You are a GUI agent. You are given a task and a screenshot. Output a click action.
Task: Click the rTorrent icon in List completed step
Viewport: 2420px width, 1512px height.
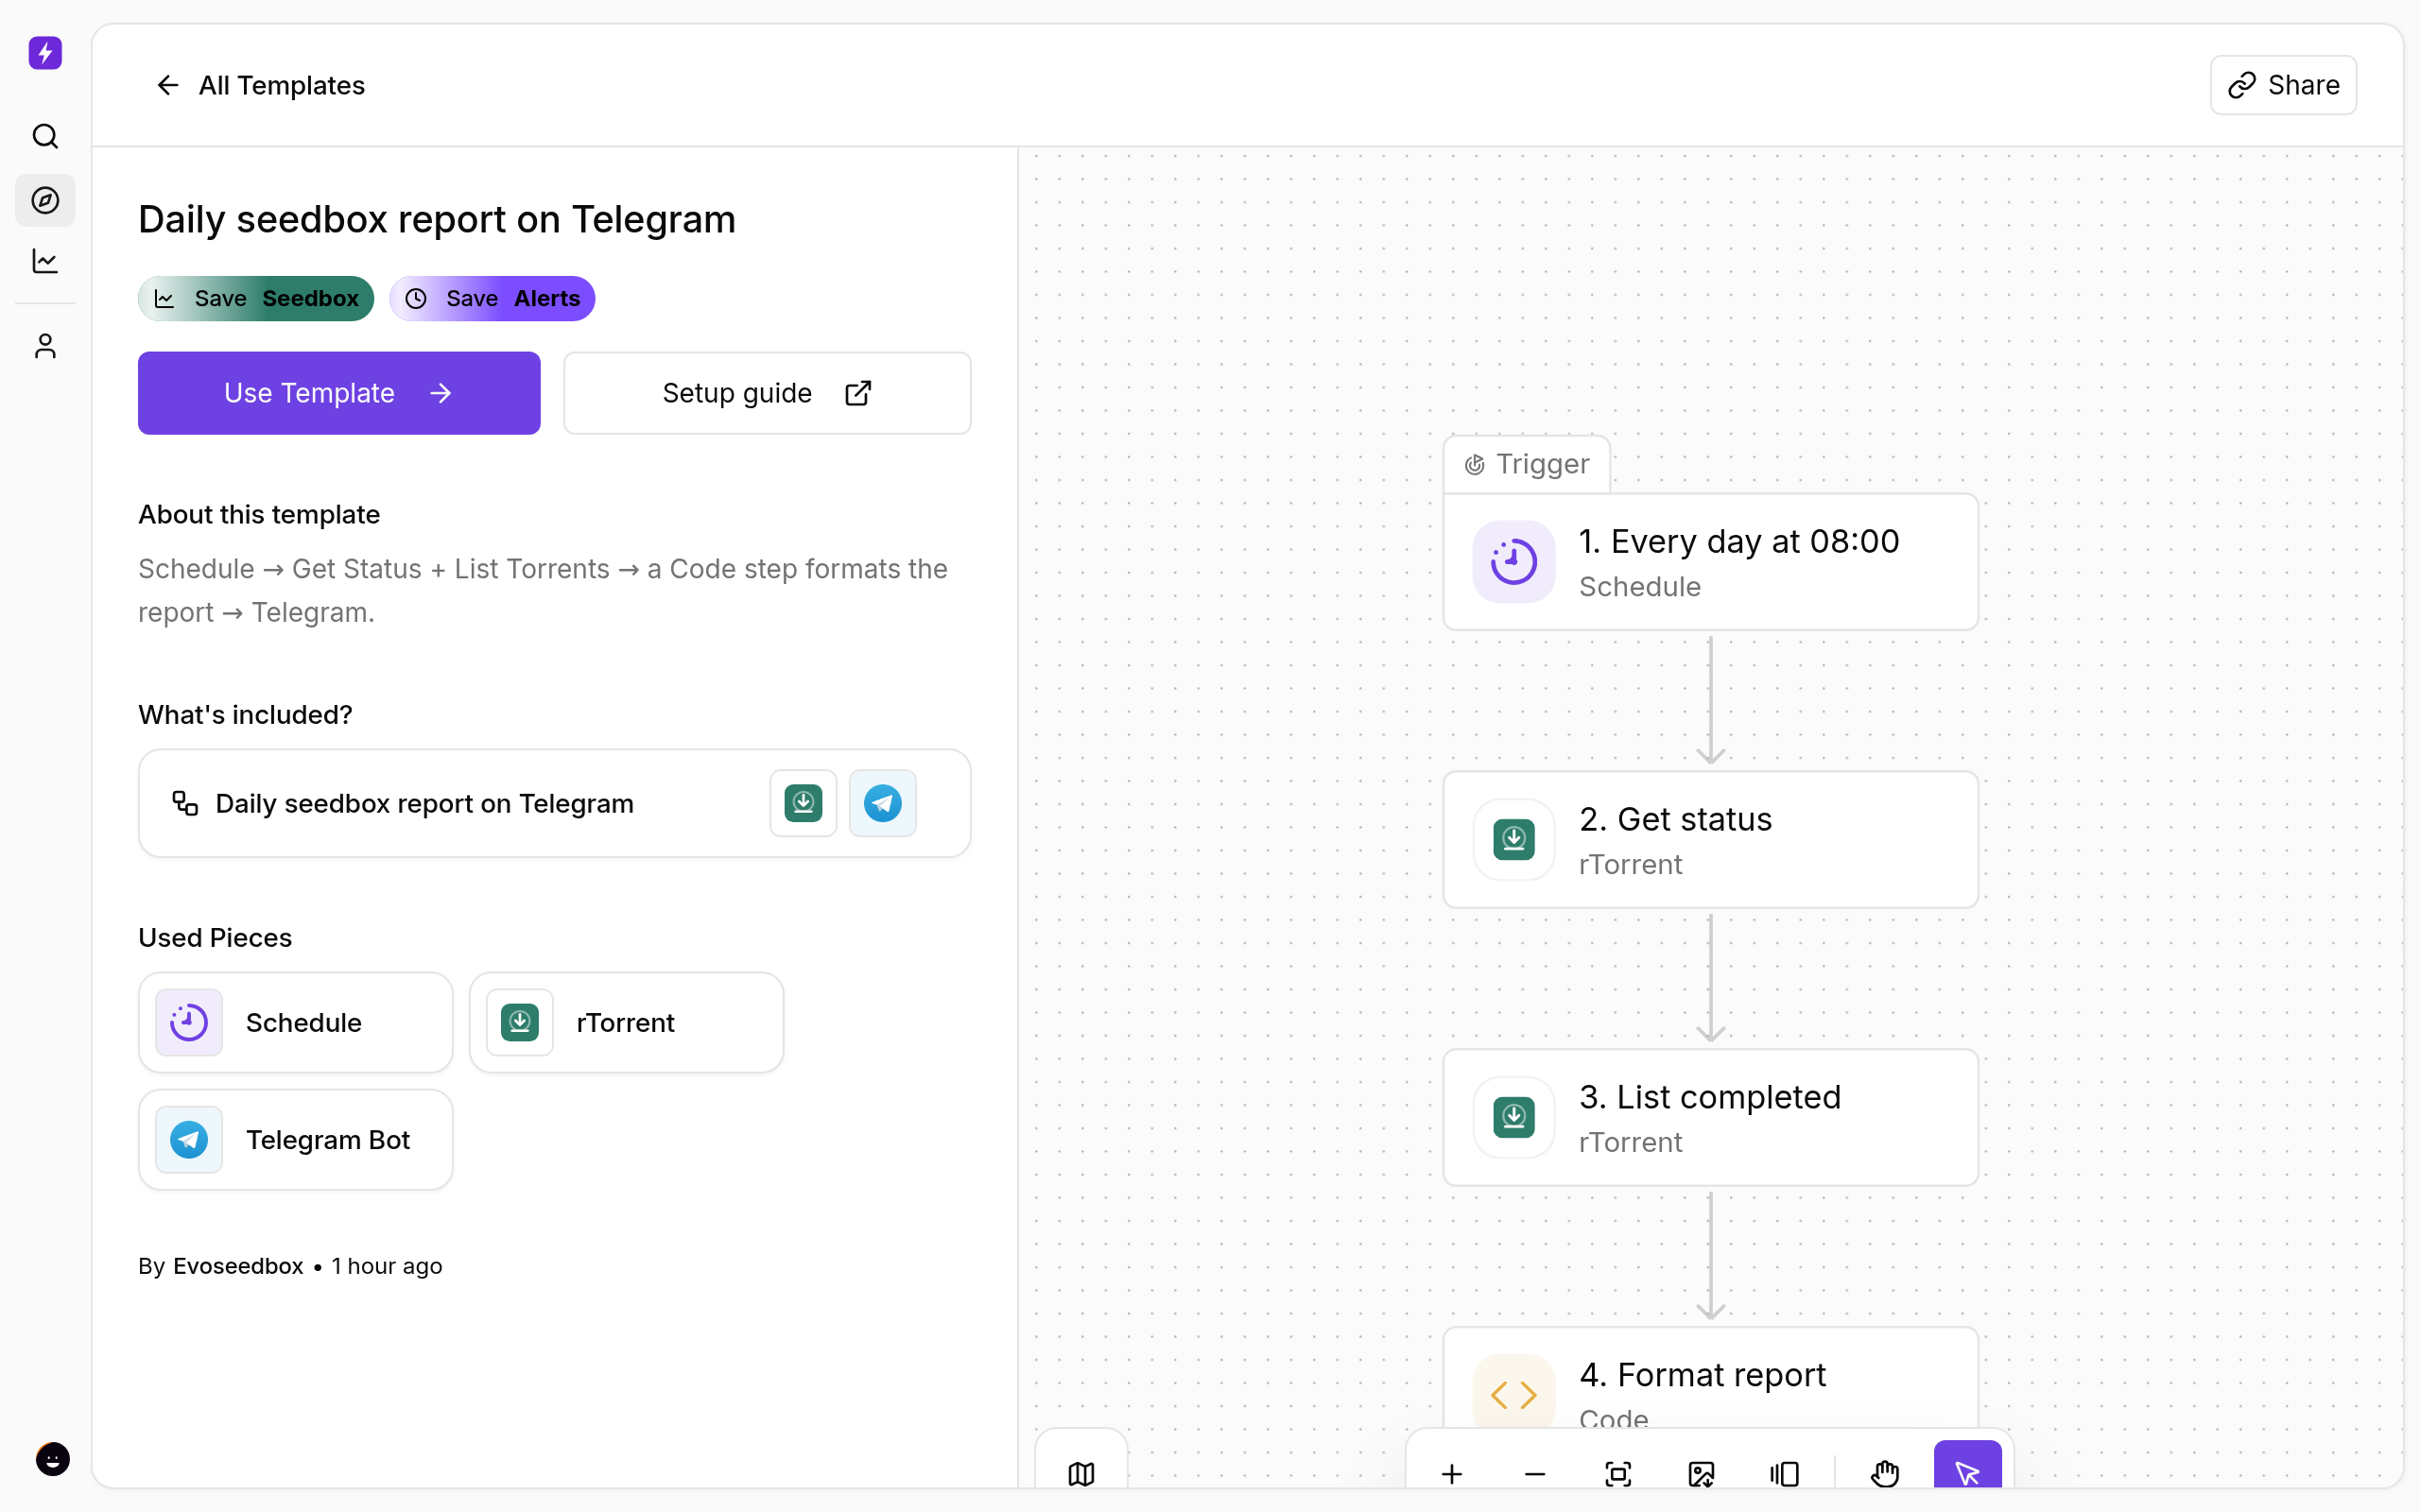click(x=1514, y=1117)
